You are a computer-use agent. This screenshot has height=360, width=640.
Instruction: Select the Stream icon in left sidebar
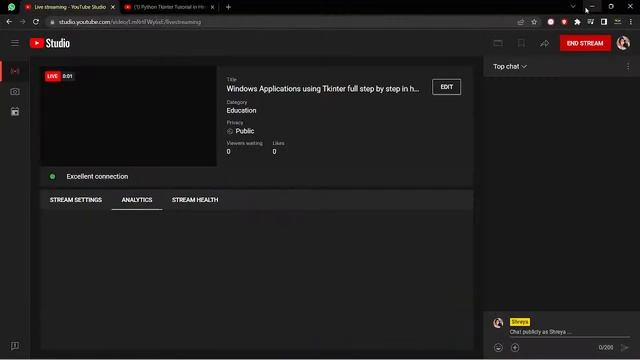15,71
